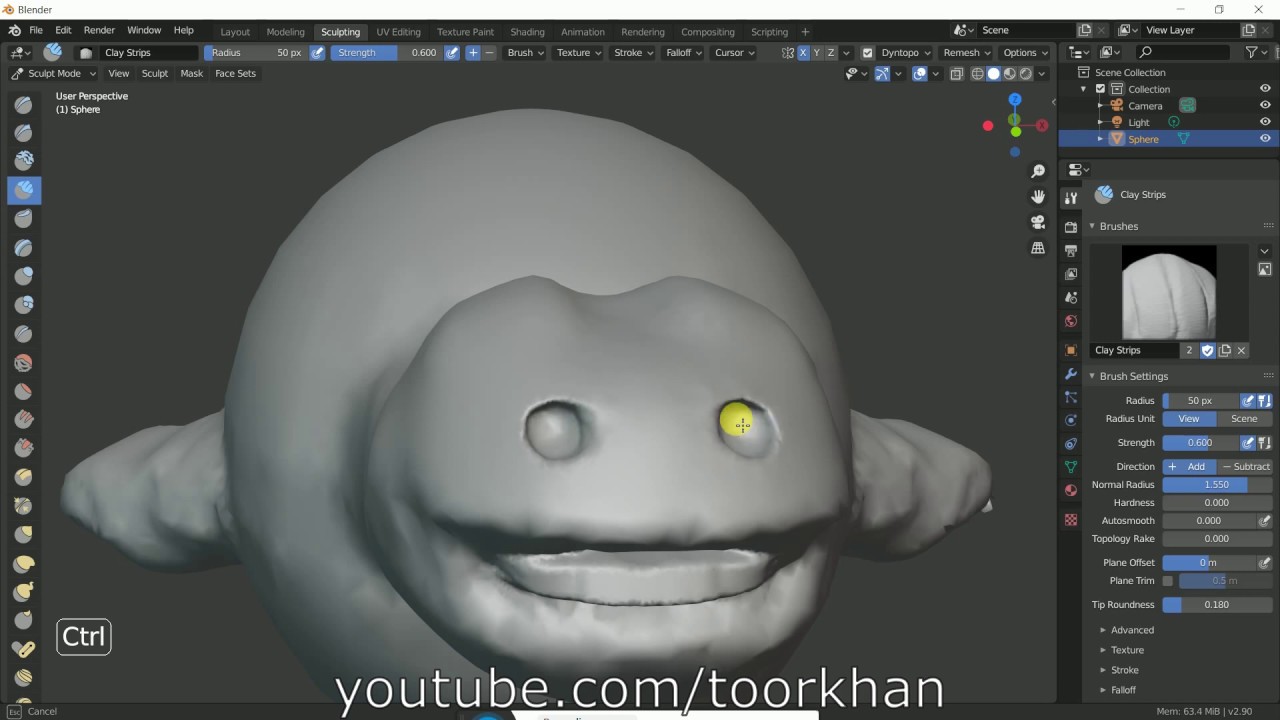Uncheck the Dyntopo checkbox
Viewport: 1280px width, 720px height.
(867, 53)
